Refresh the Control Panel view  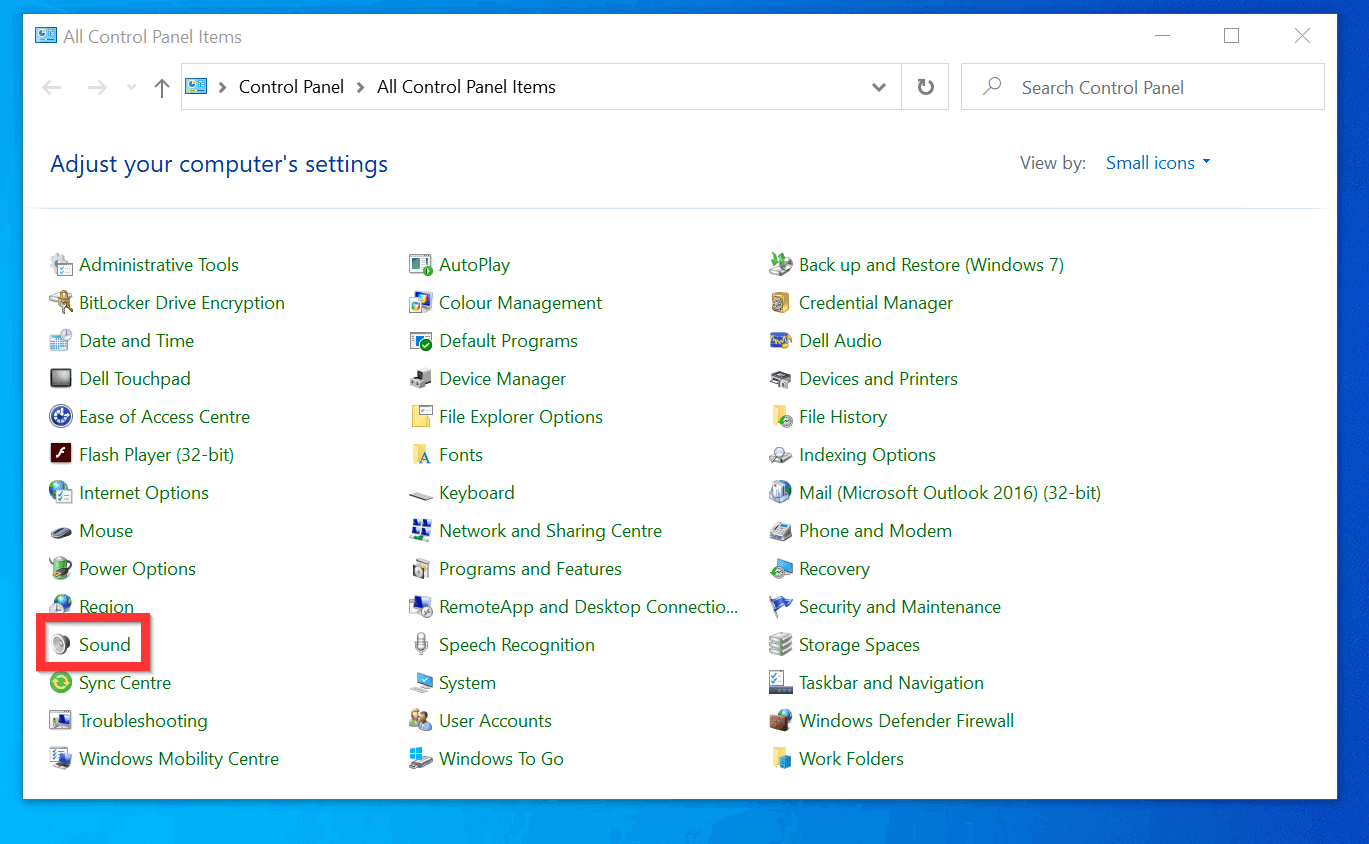923,87
